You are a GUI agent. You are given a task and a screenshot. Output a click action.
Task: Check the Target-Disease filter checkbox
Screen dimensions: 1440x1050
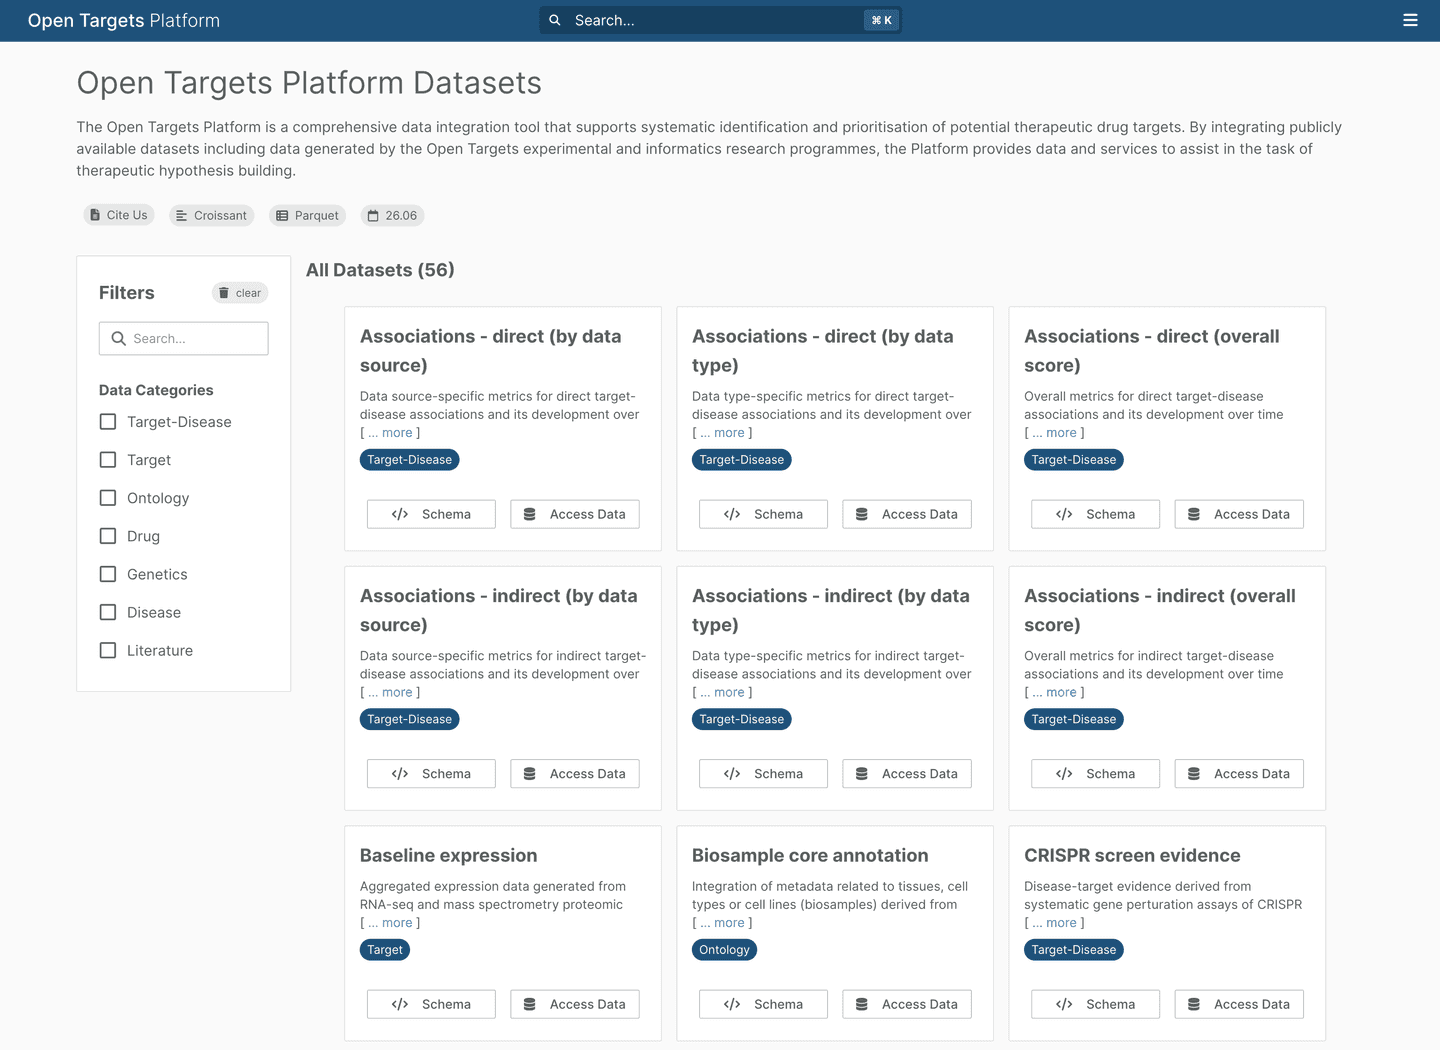click(x=108, y=422)
